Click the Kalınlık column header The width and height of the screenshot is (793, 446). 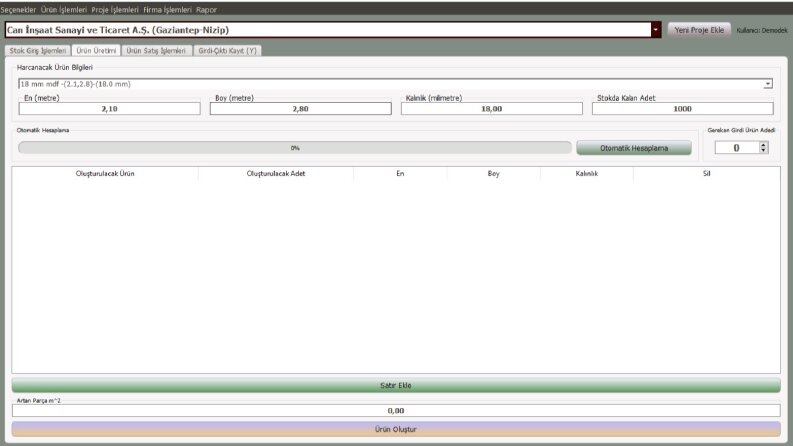click(x=587, y=173)
